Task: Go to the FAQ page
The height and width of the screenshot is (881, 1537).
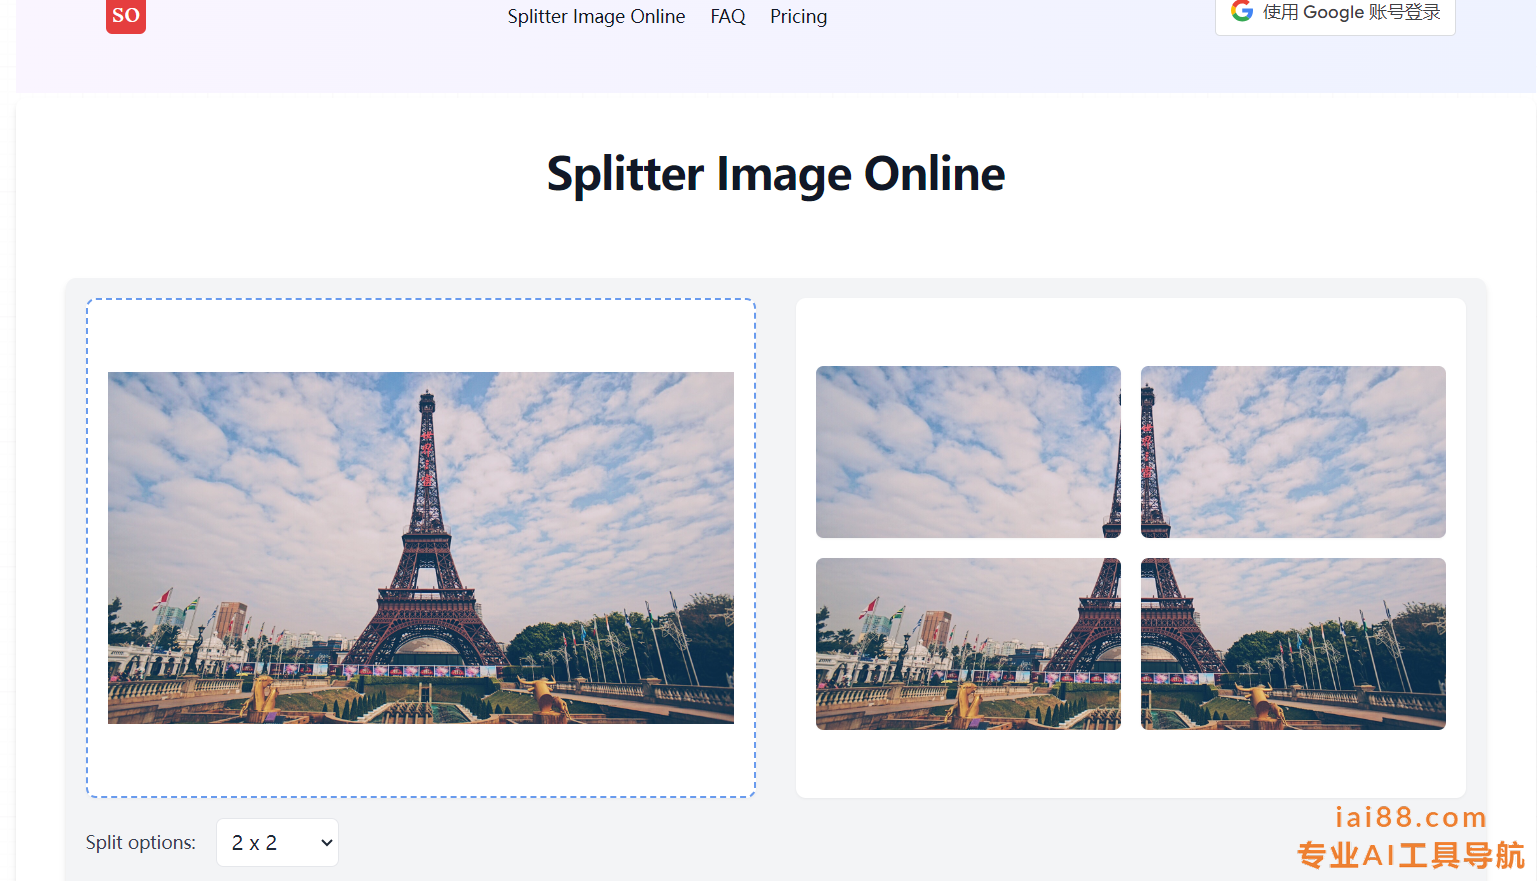Action: [728, 16]
